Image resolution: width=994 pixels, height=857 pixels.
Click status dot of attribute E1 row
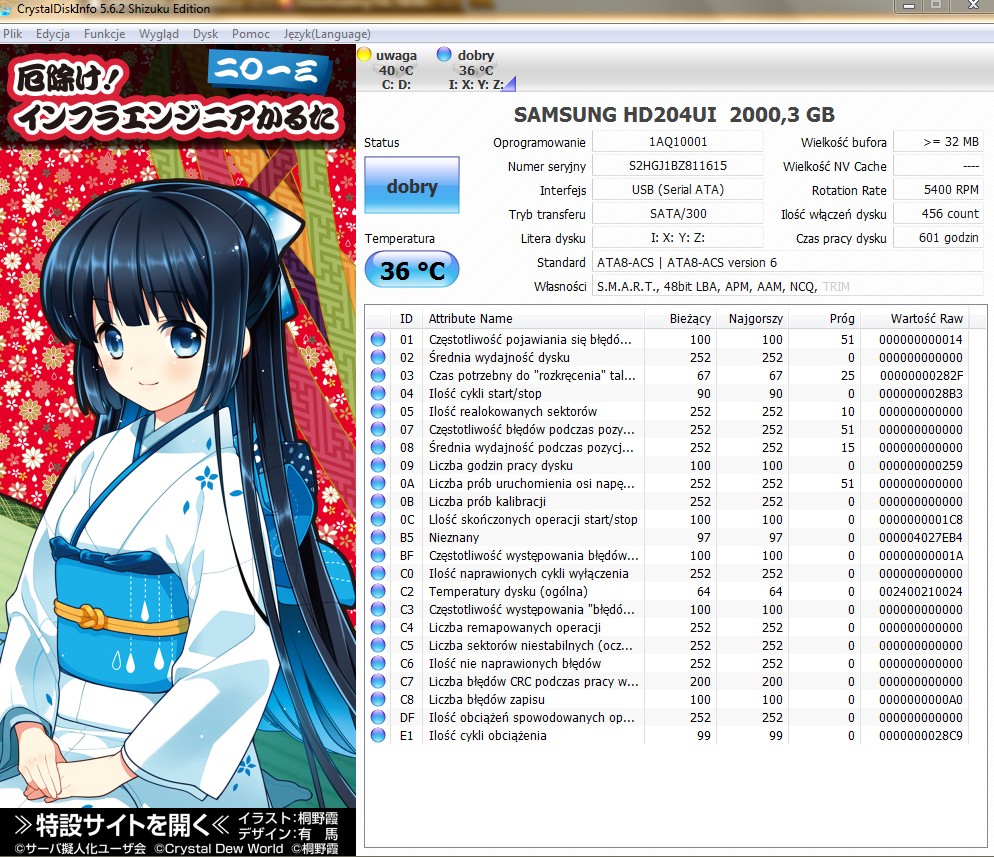point(378,735)
